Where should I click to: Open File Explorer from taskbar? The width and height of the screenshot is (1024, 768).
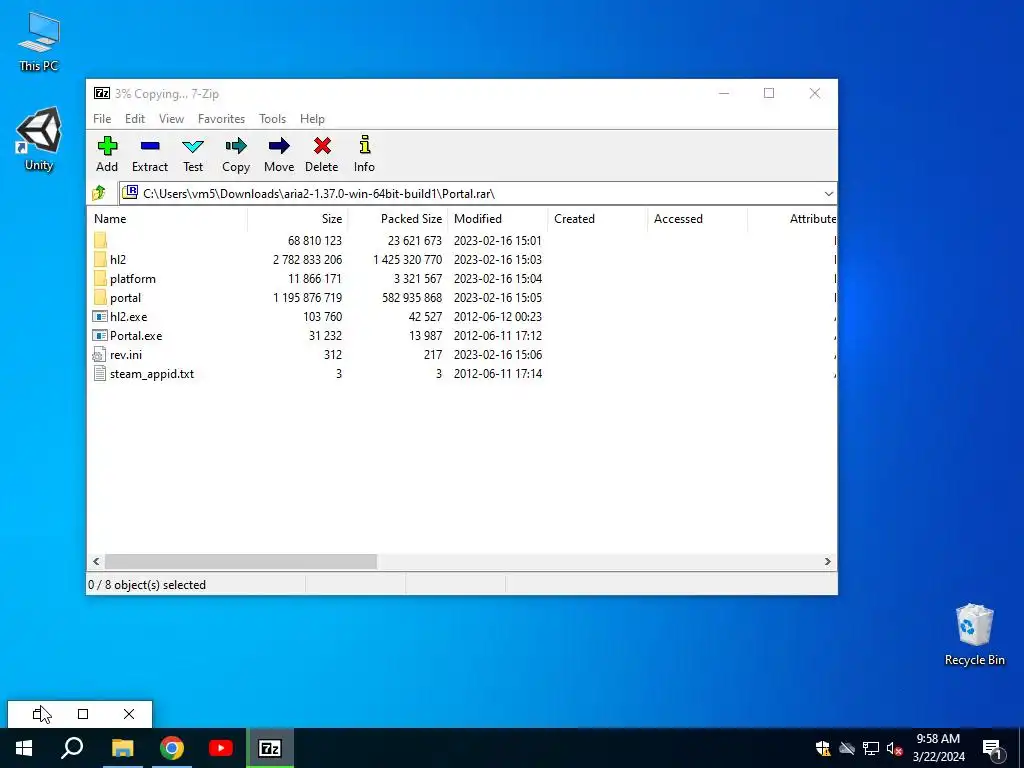[122, 748]
